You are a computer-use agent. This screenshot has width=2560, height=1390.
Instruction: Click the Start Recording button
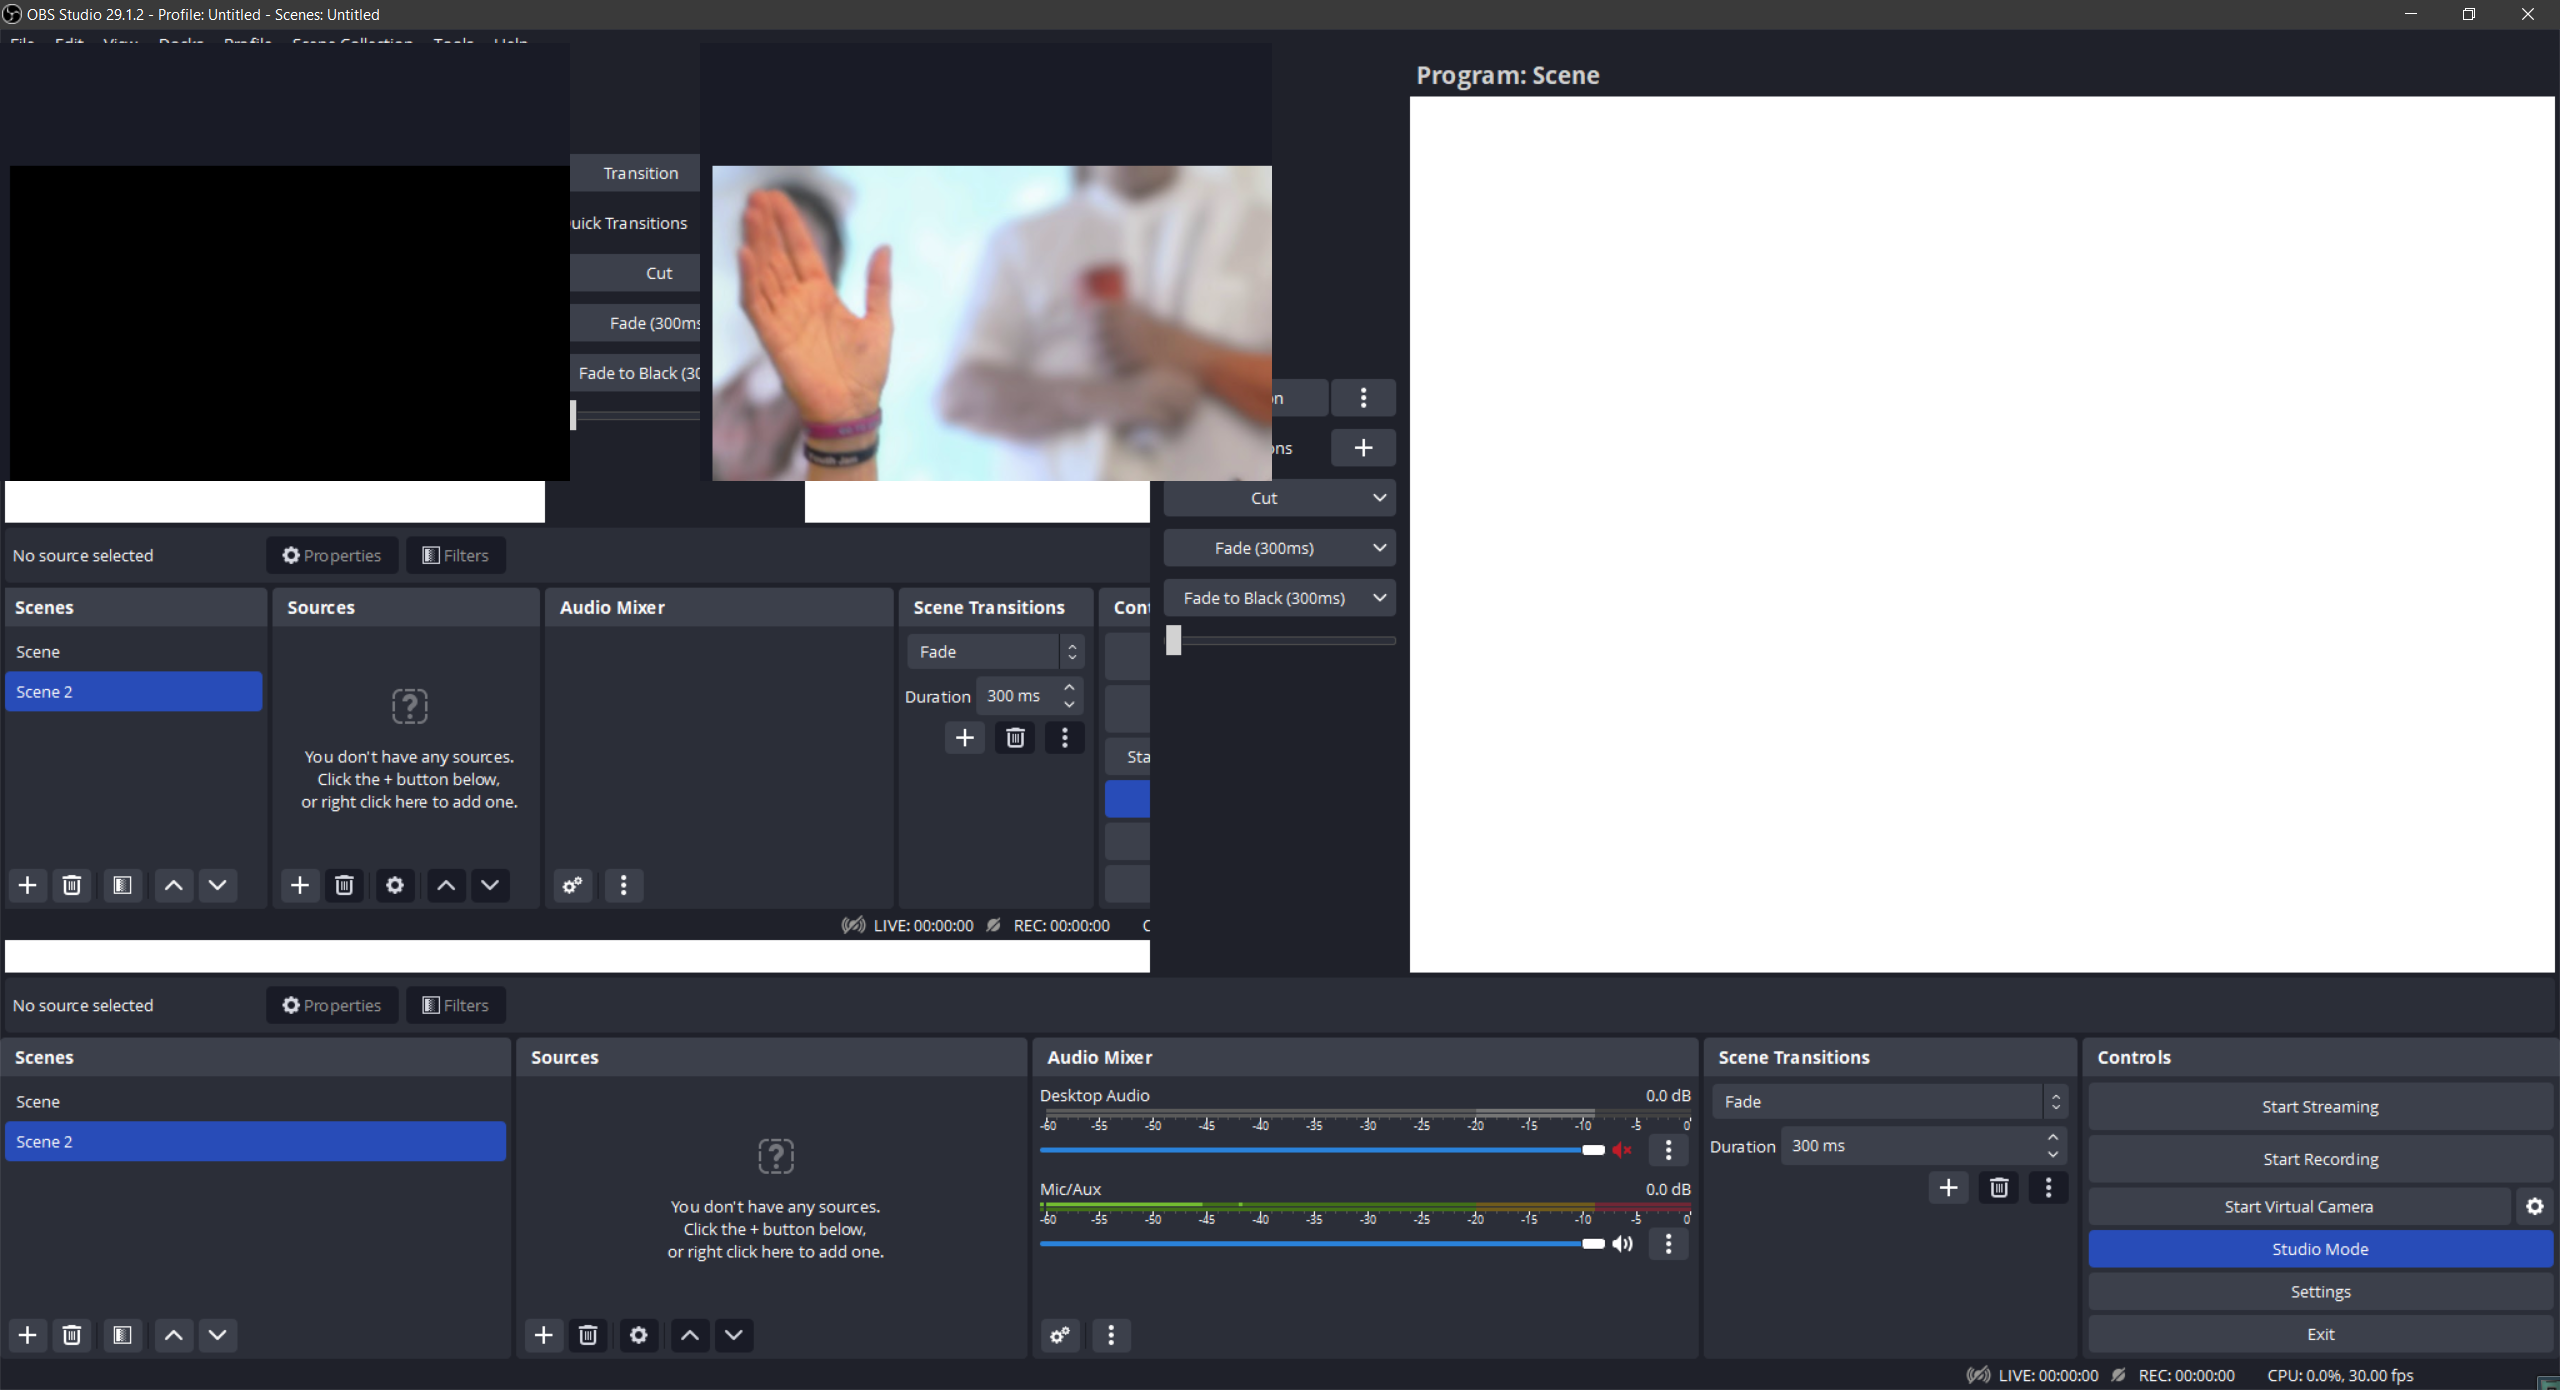tap(2320, 1158)
